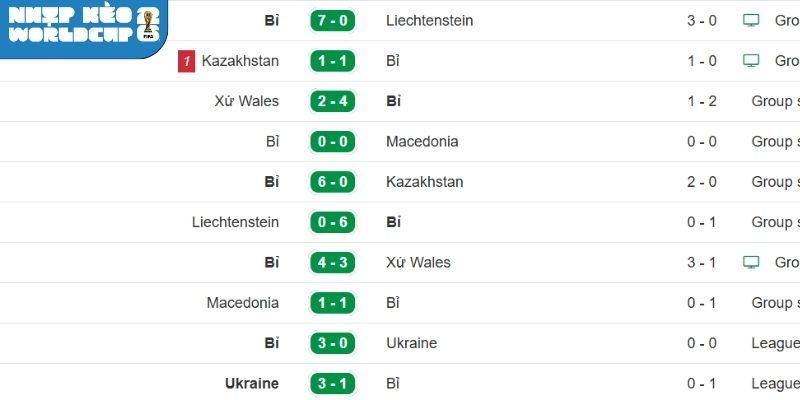800x400 pixels.
Task: Click Kazakhstan as away team in the 6-0 match
Action: point(424,182)
